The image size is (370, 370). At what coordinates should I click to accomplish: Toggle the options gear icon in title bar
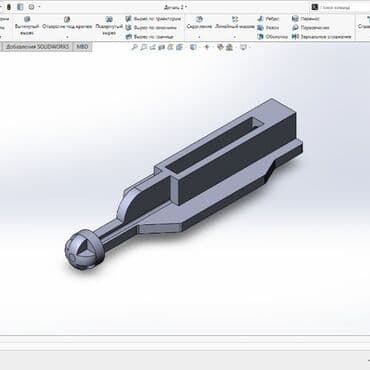31,7
